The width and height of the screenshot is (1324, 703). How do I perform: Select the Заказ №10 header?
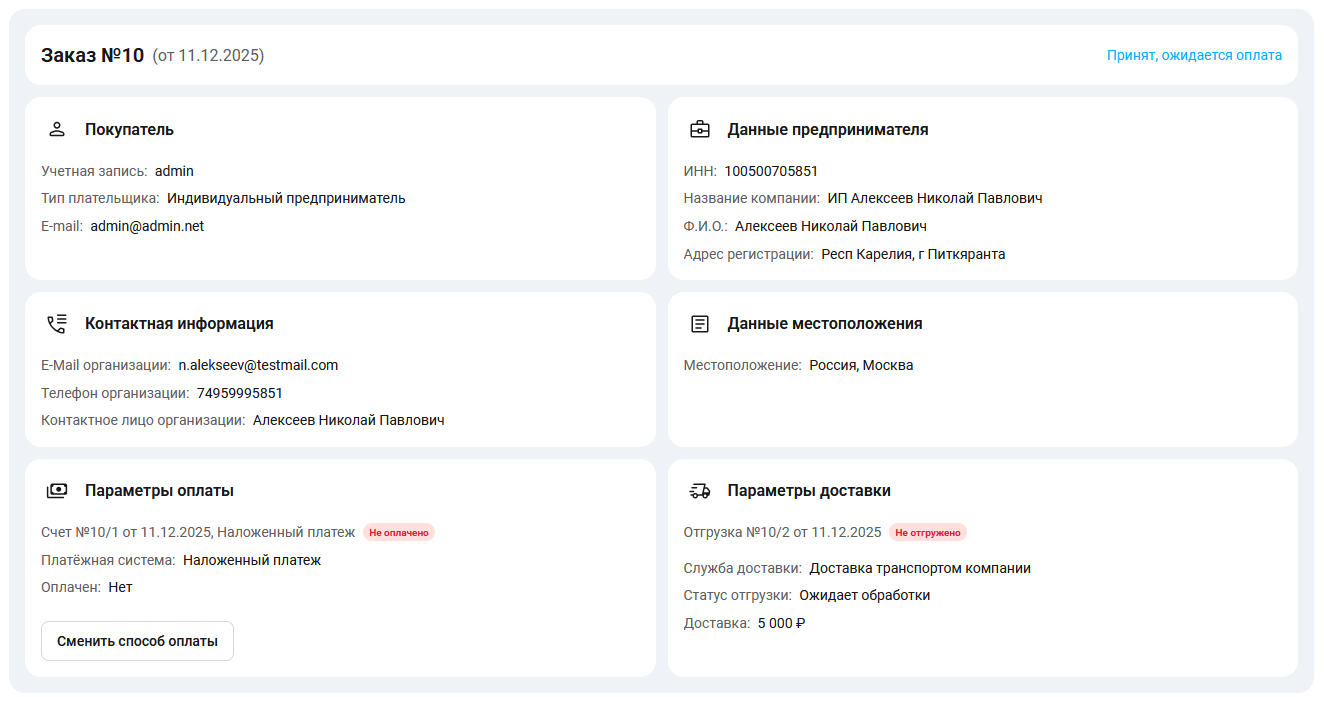92,55
